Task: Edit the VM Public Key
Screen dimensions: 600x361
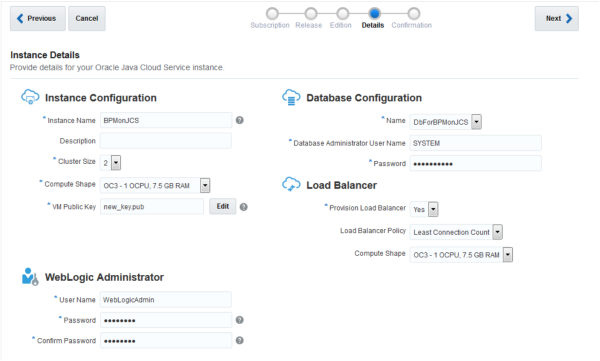Action: tap(222, 206)
